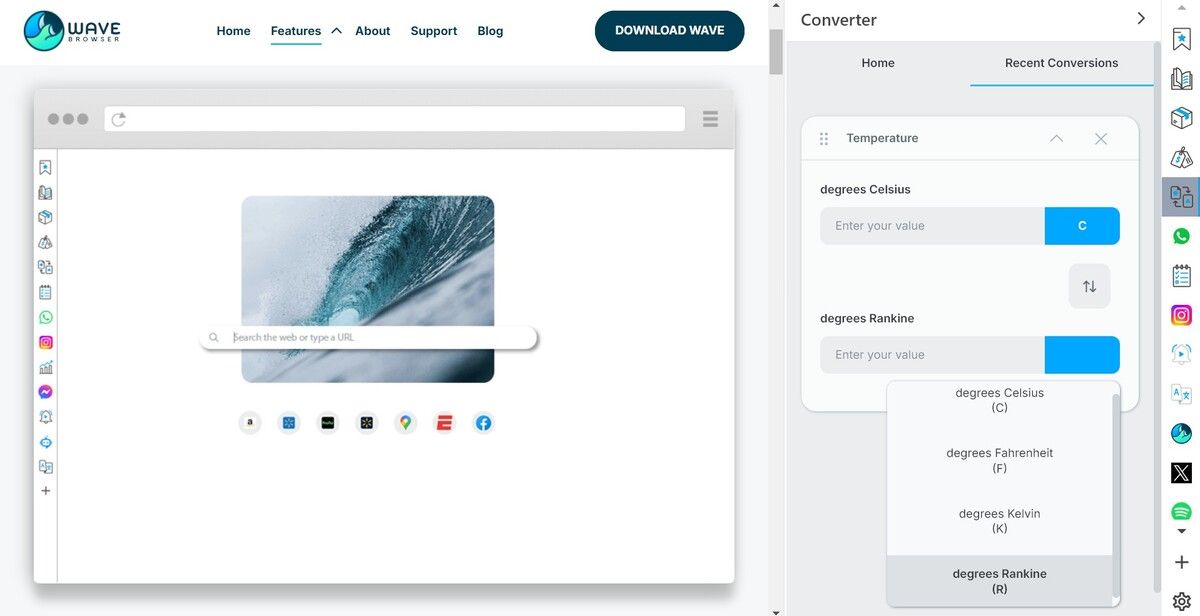
Task: Open the X (Twitter) sidebar icon
Action: [1181, 473]
